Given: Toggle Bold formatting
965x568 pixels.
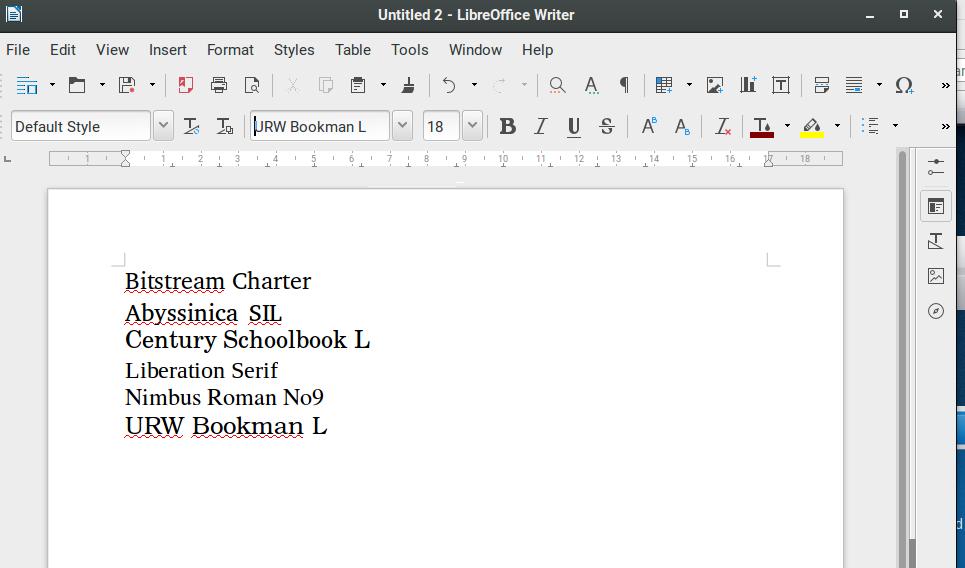Looking at the screenshot, I should tap(507, 126).
